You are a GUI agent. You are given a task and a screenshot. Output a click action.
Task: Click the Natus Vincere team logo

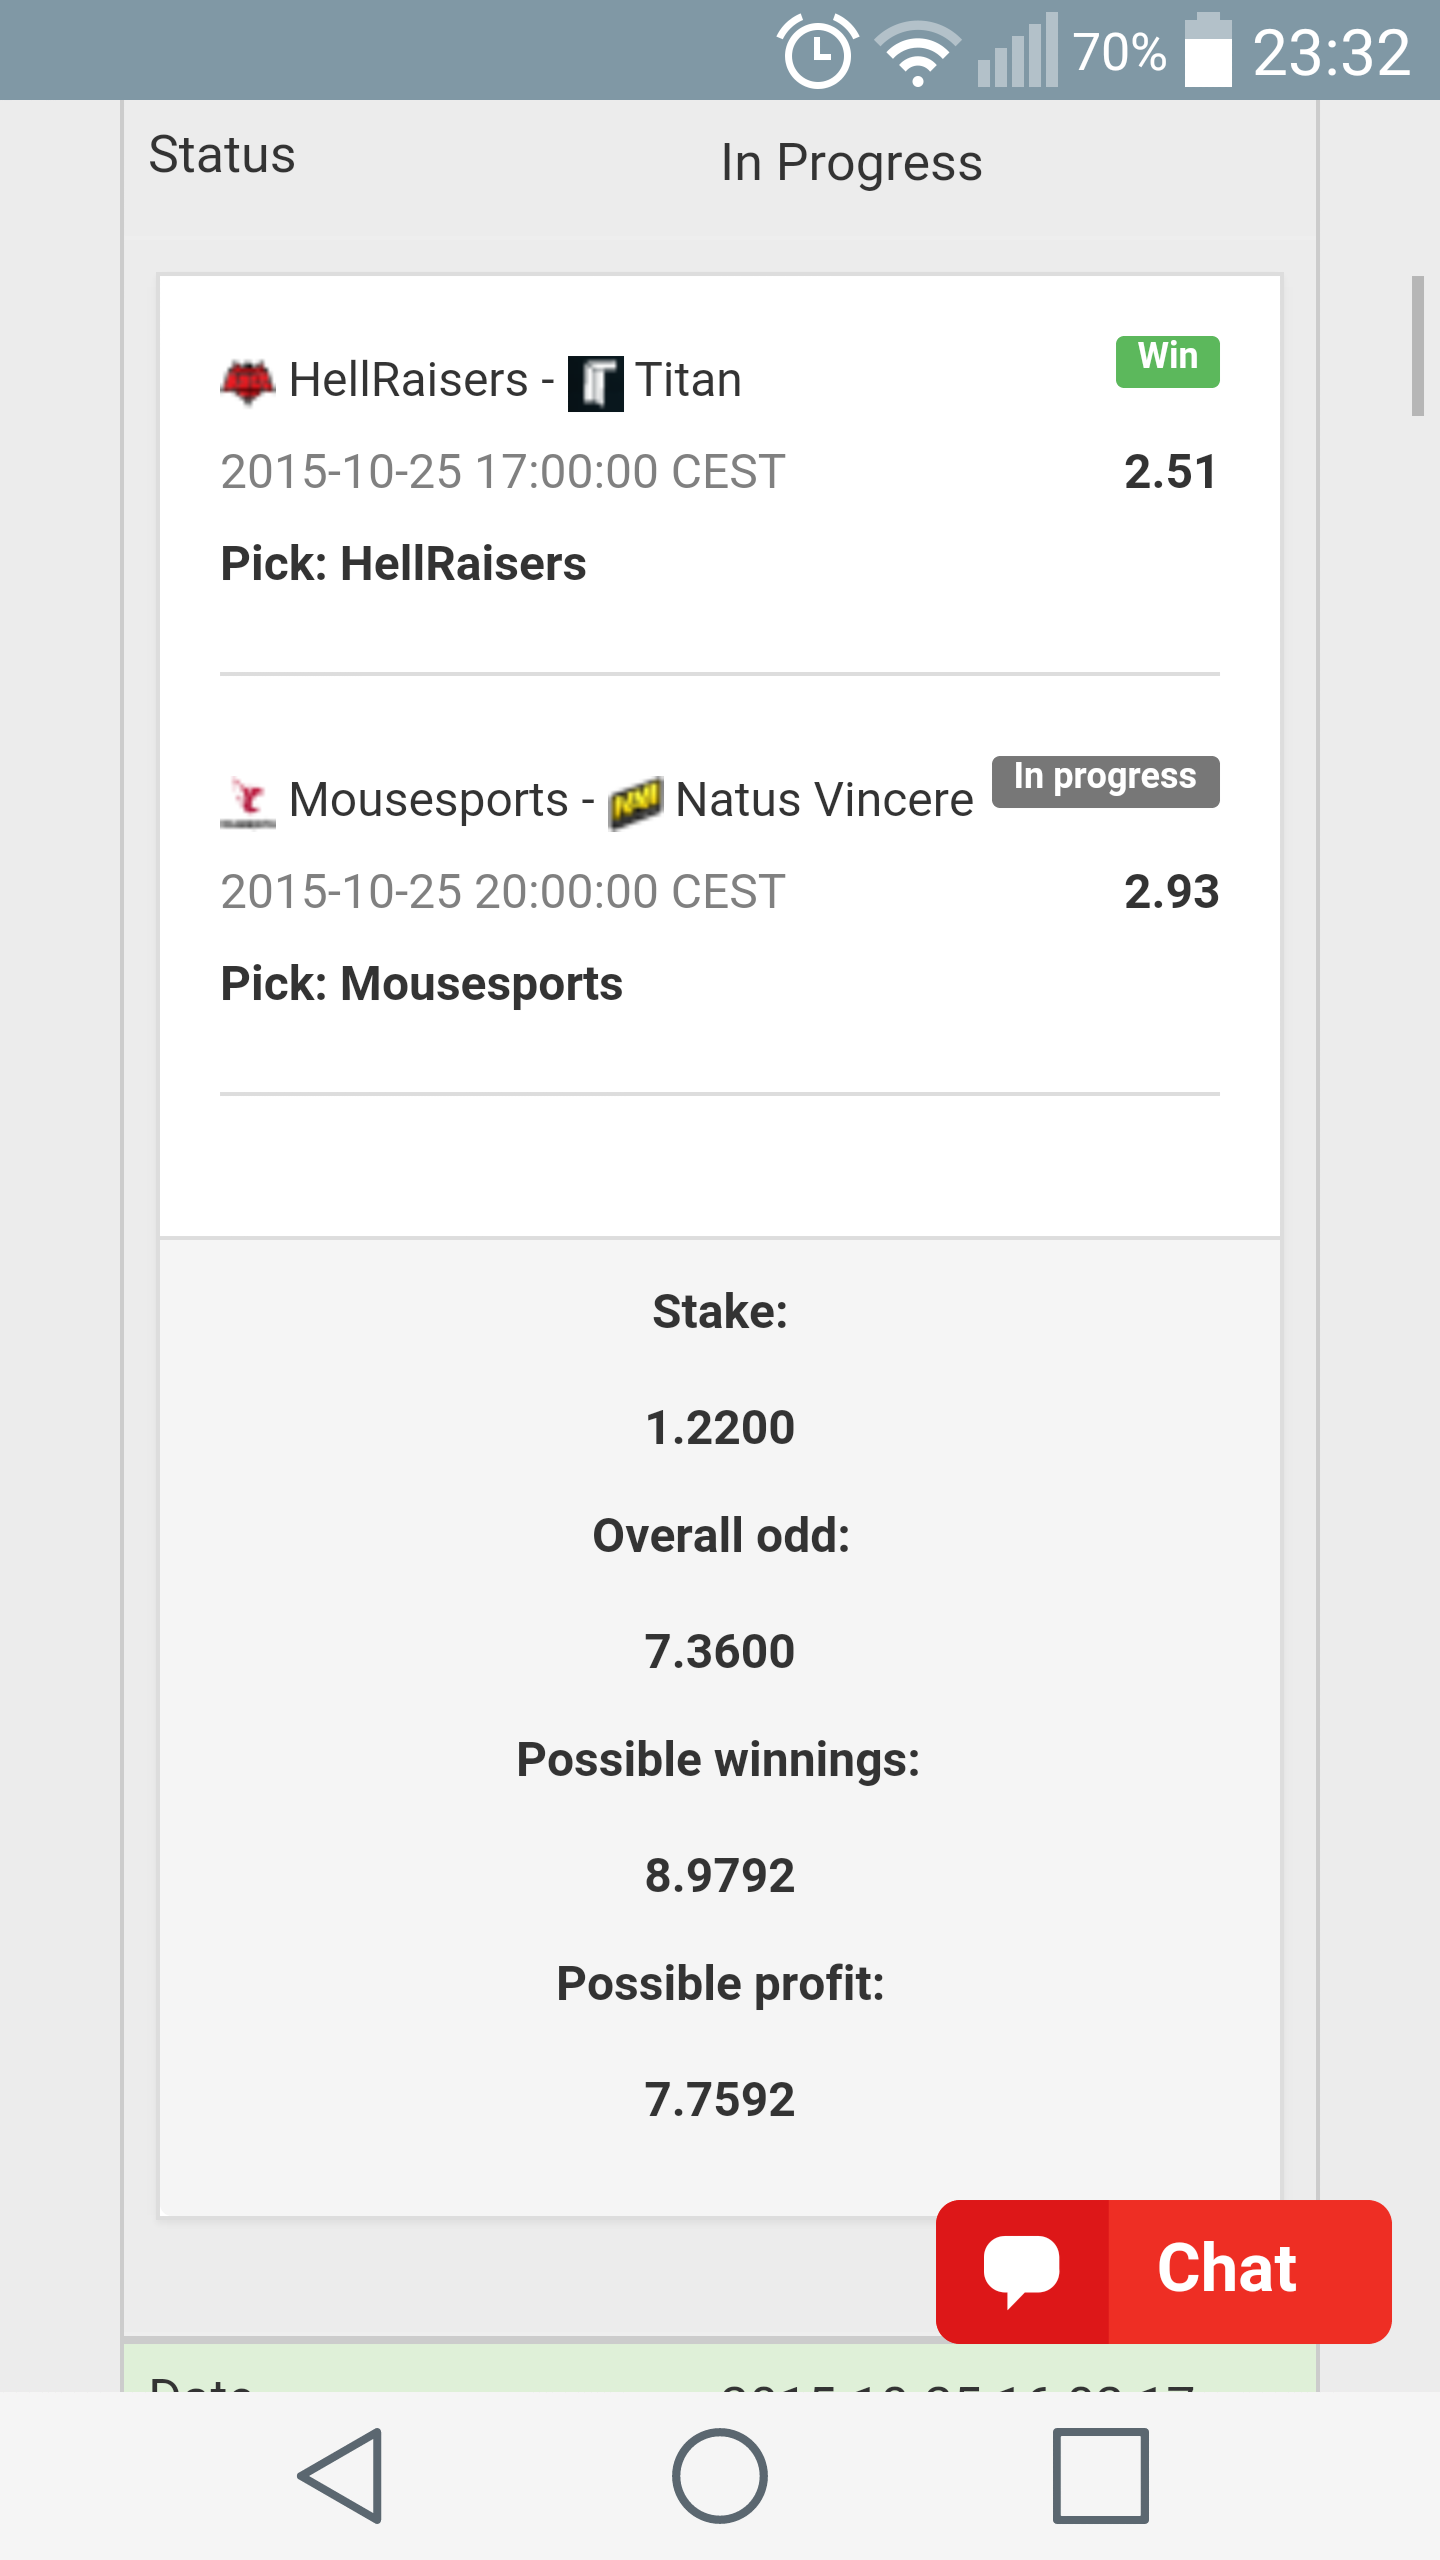636,803
